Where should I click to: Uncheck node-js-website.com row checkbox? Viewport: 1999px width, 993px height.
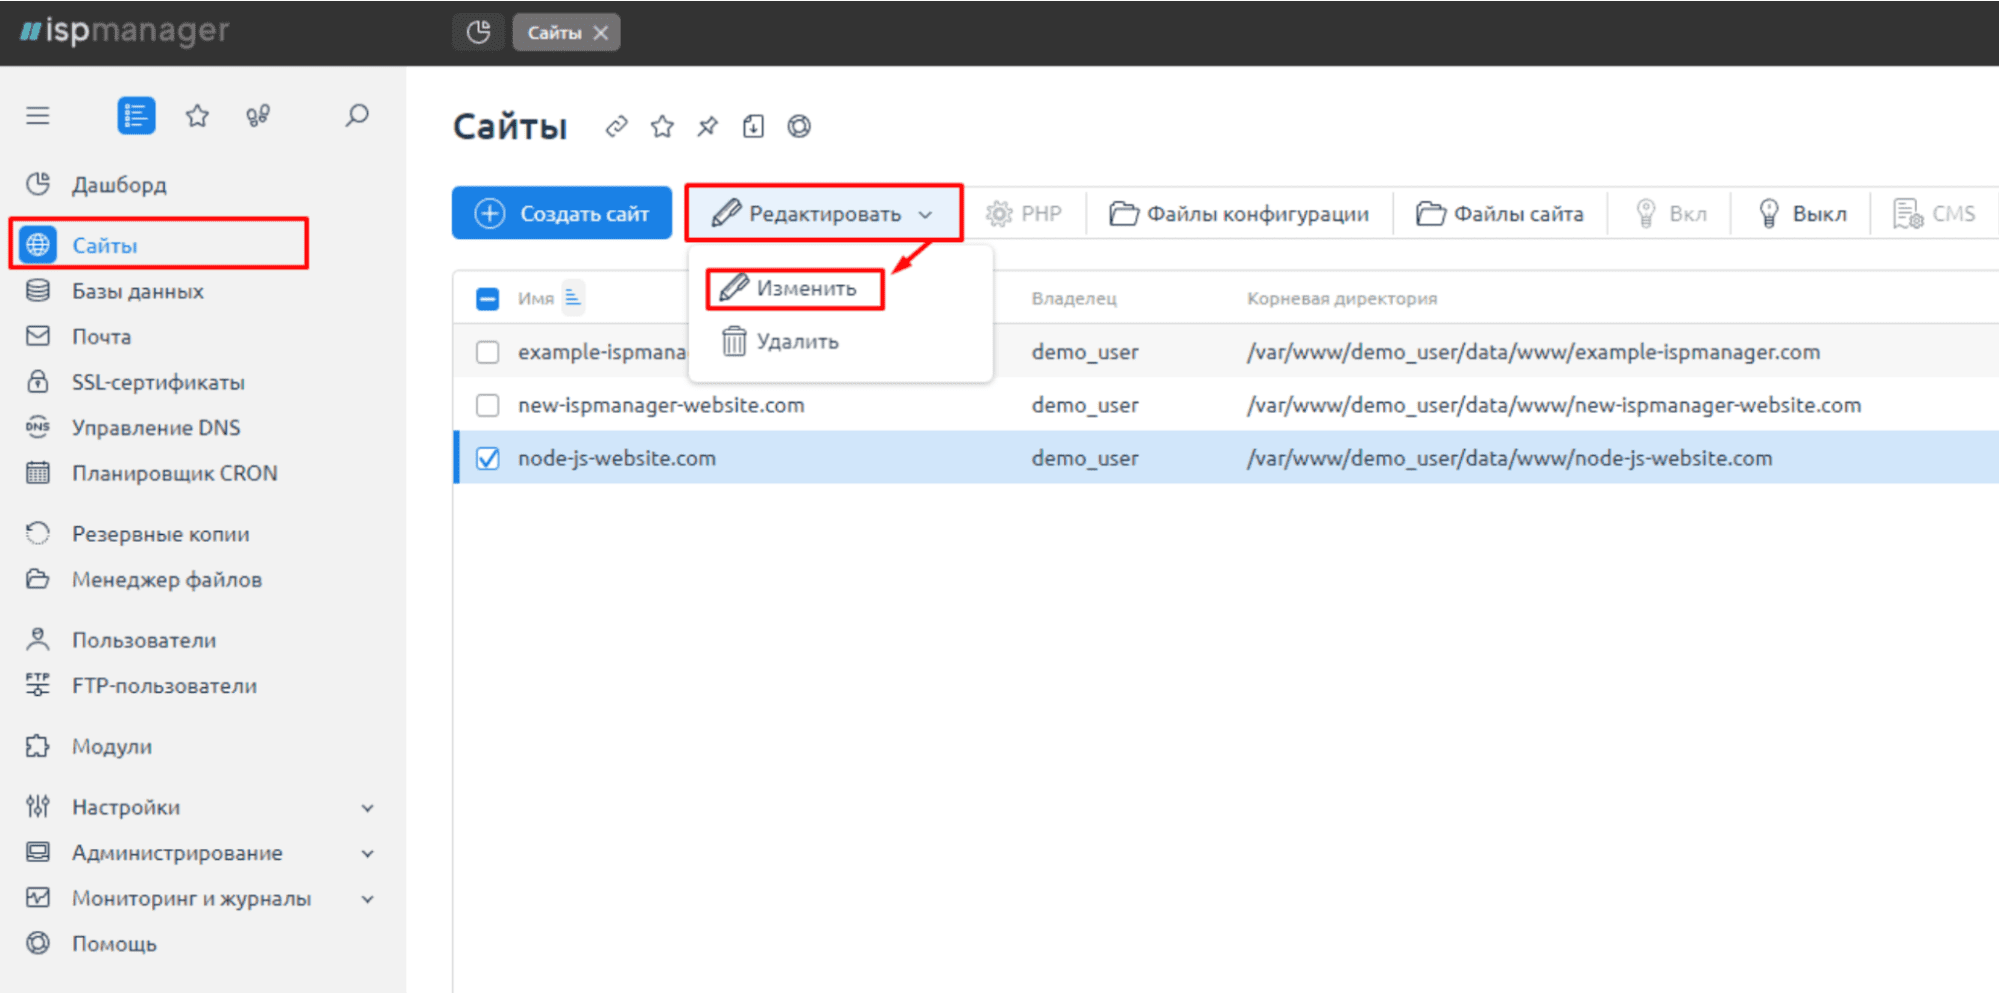488,458
